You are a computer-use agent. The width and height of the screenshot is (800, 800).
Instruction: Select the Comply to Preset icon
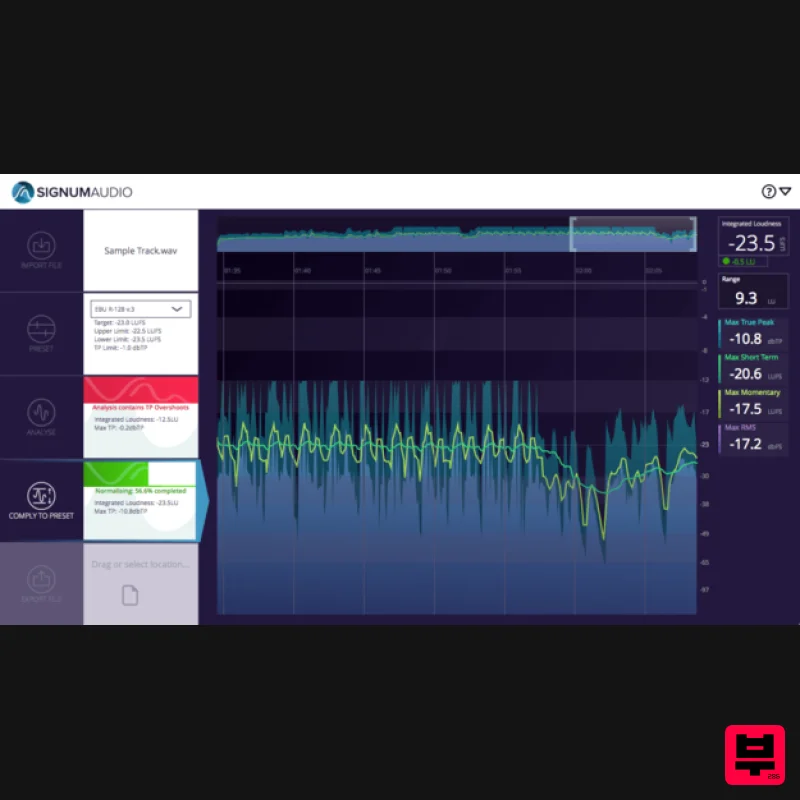(x=40, y=497)
